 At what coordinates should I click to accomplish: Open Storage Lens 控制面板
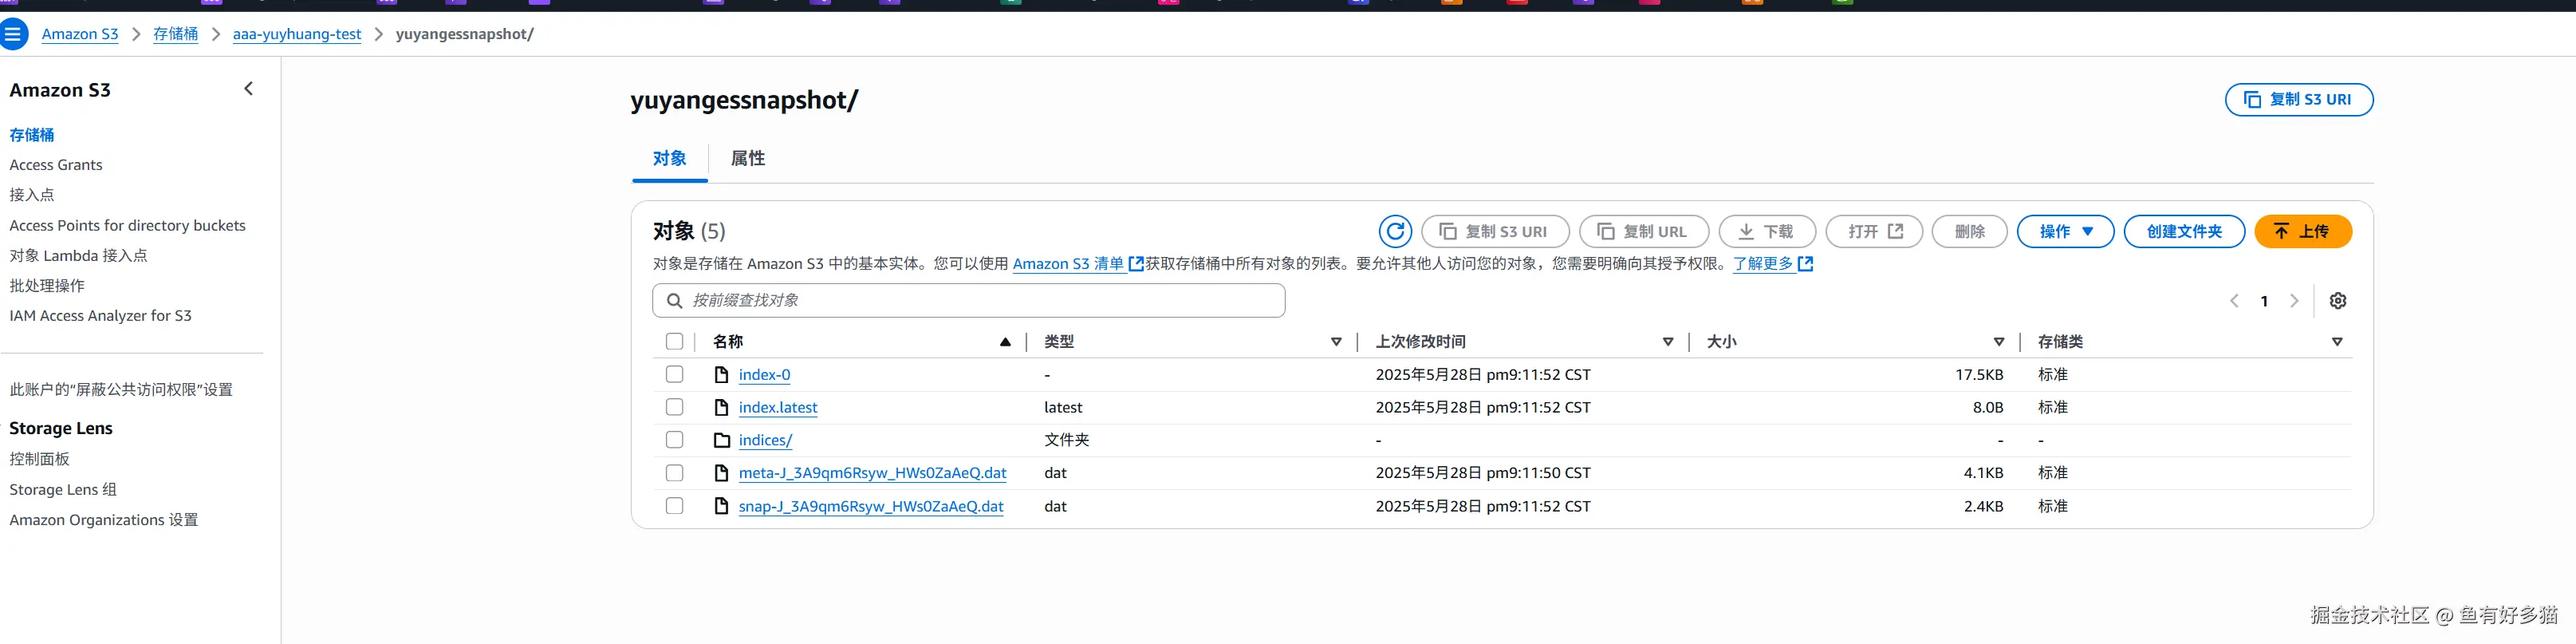pos(40,459)
